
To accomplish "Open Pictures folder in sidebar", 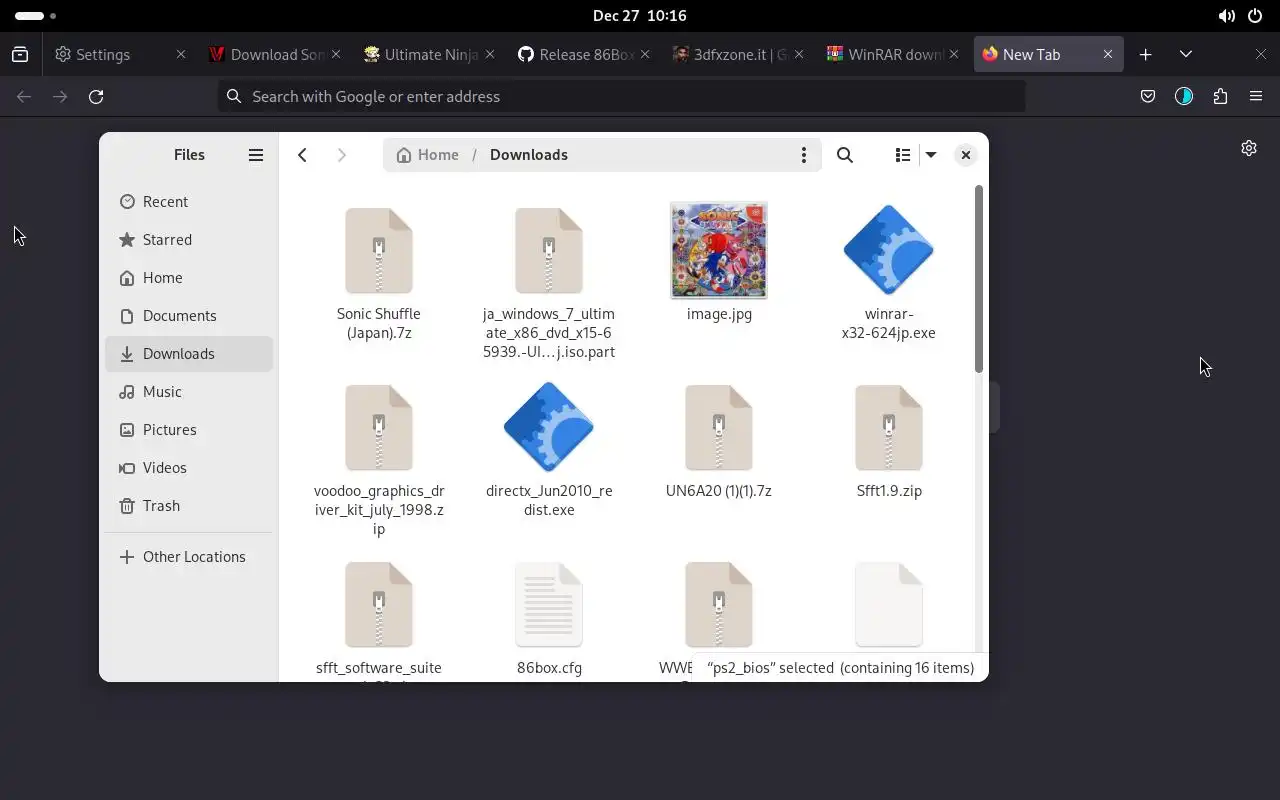I will click(x=188, y=430).
